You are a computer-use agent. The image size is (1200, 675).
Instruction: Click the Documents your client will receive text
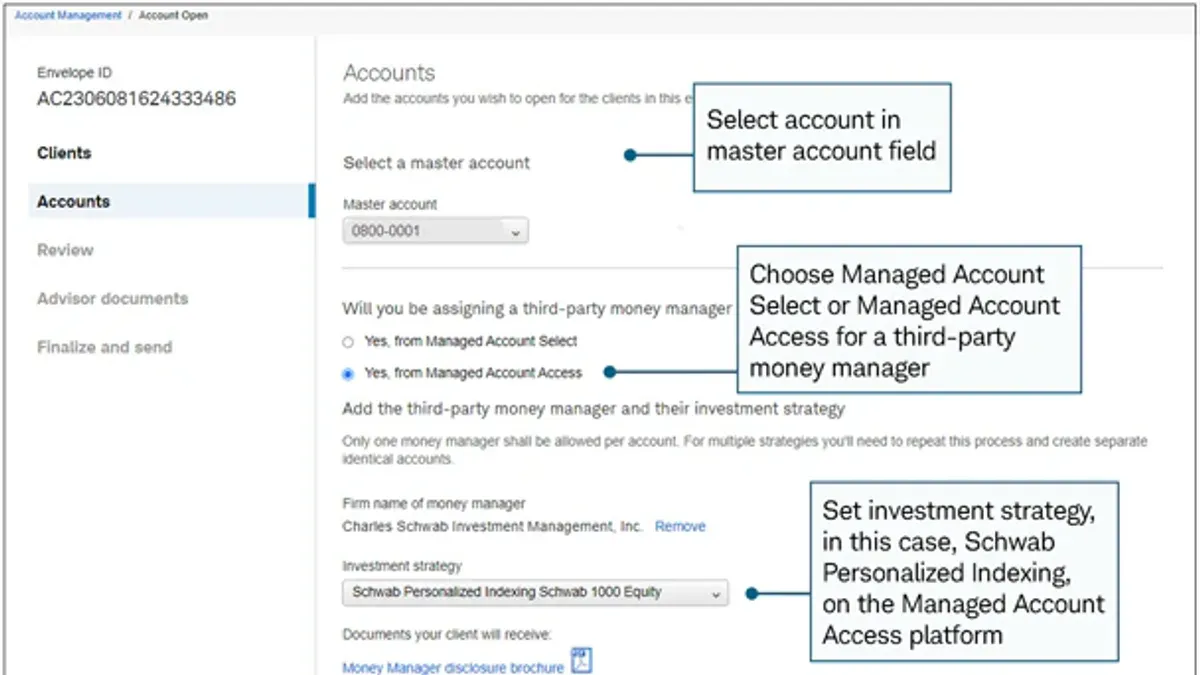click(447, 634)
